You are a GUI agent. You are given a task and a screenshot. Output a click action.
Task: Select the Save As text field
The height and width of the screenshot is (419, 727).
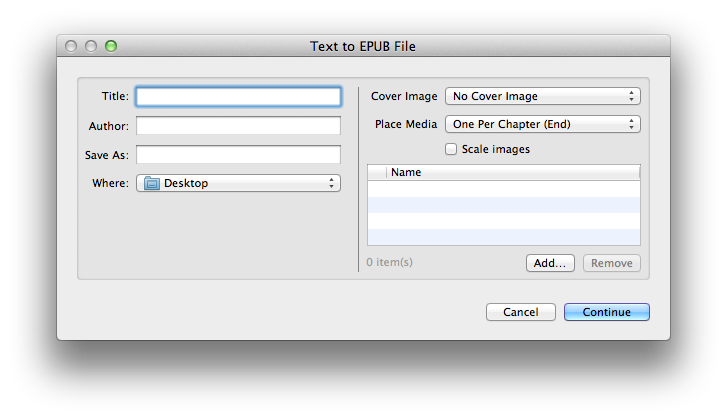coord(238,155)
